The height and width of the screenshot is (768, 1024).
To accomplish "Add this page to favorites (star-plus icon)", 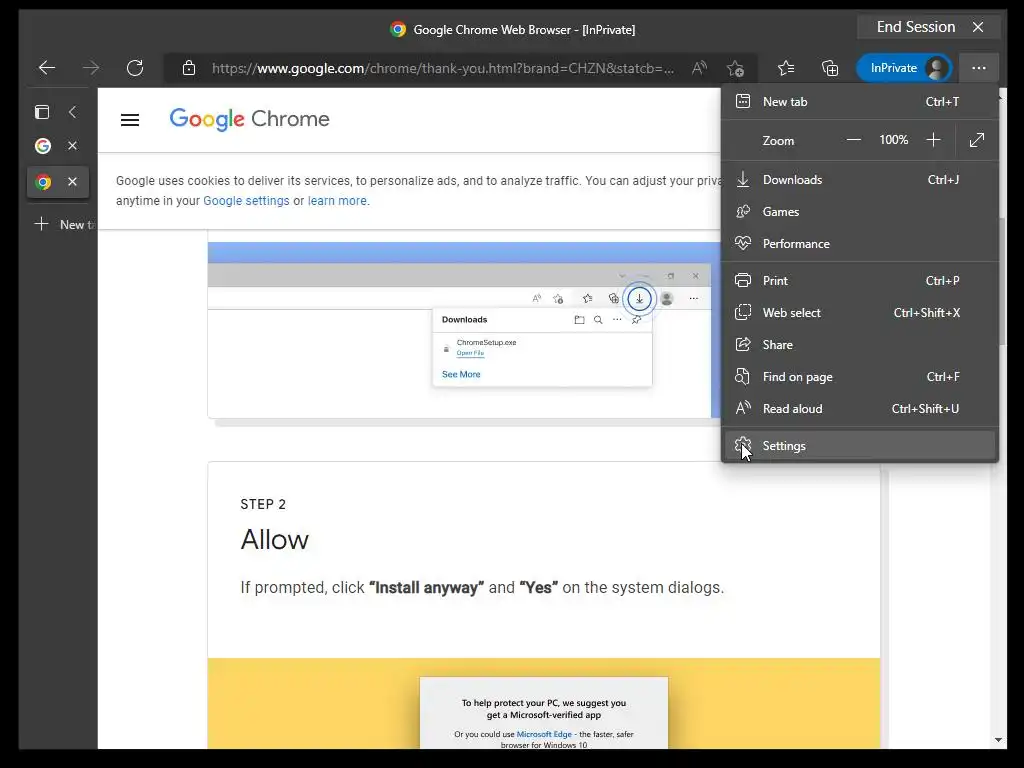I will (x=735, y=68).
